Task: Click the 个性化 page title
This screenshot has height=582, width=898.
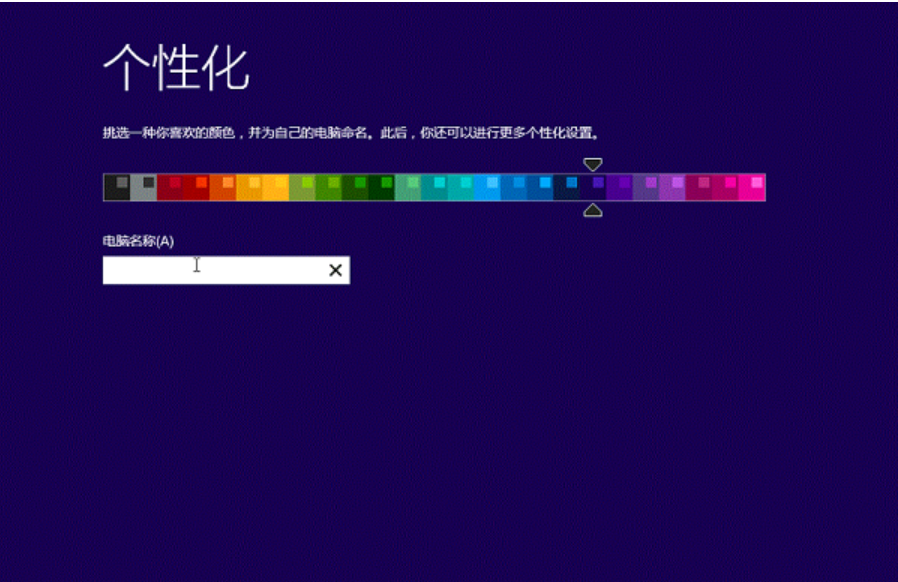Action: [176, 68]
